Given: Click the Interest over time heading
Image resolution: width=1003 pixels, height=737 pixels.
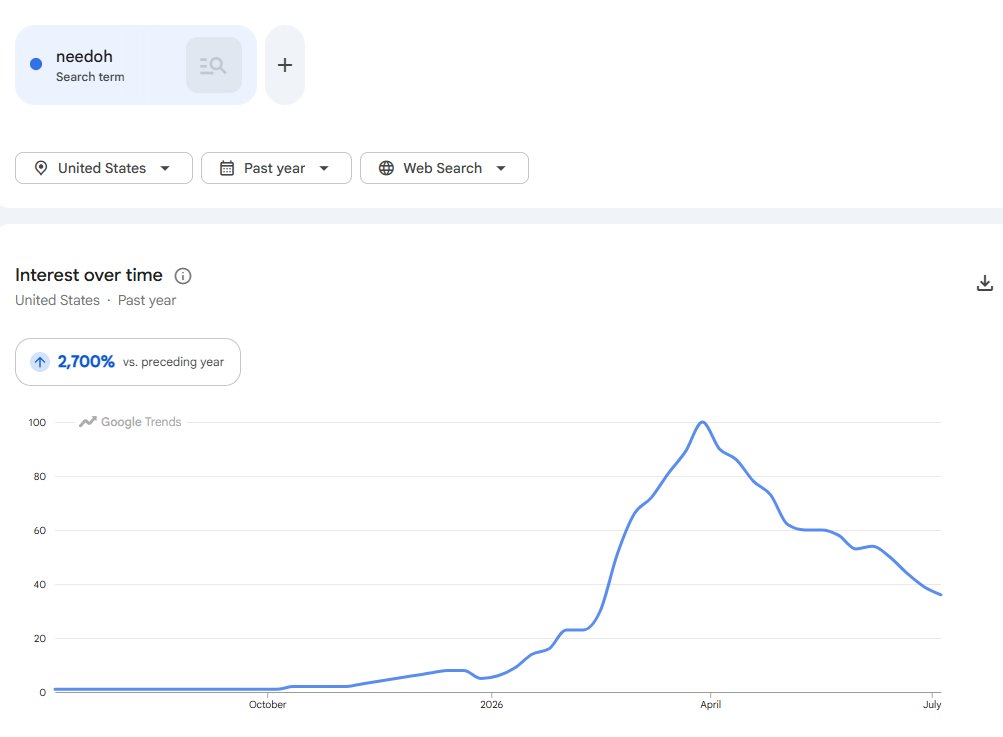Looking at the screenshot, I should pyautogui.click(x=89, y=275).
